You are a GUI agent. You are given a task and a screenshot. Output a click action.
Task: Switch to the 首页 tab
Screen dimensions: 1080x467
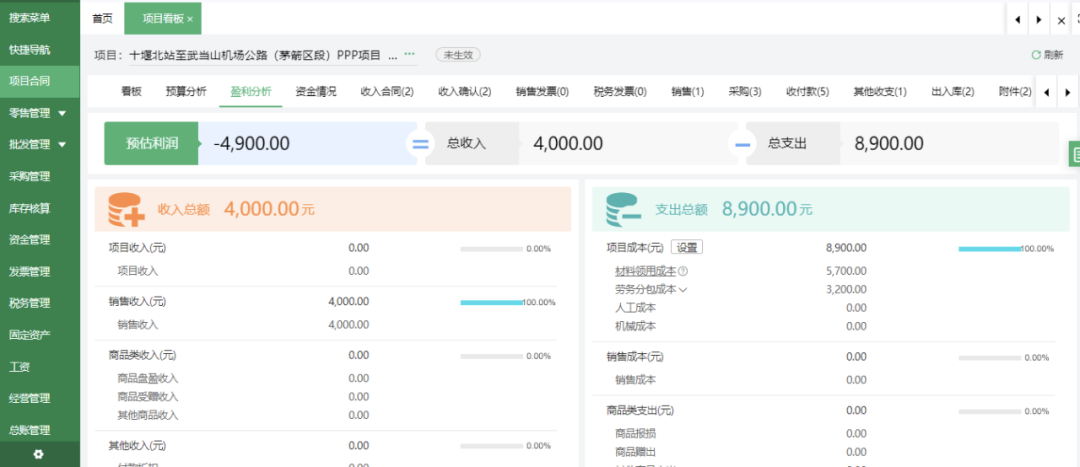tap(102, 19)
